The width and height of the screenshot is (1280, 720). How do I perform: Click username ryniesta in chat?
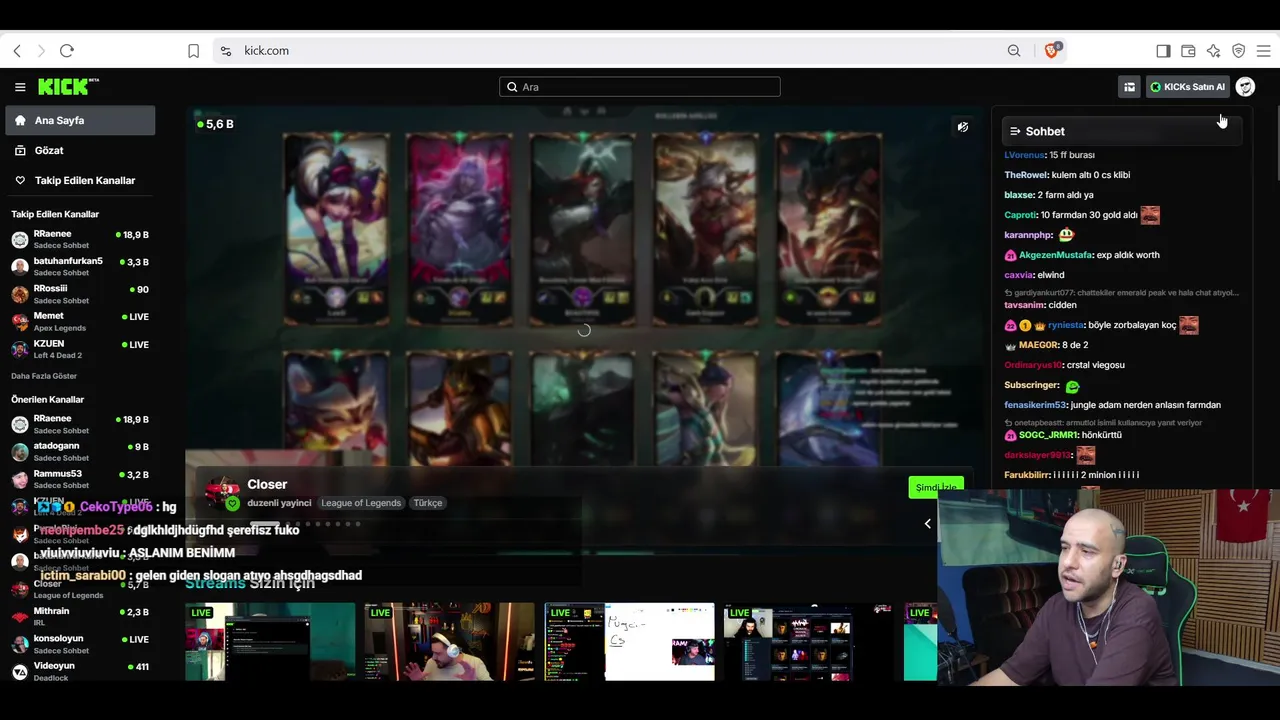click(x=1066, y=325)
